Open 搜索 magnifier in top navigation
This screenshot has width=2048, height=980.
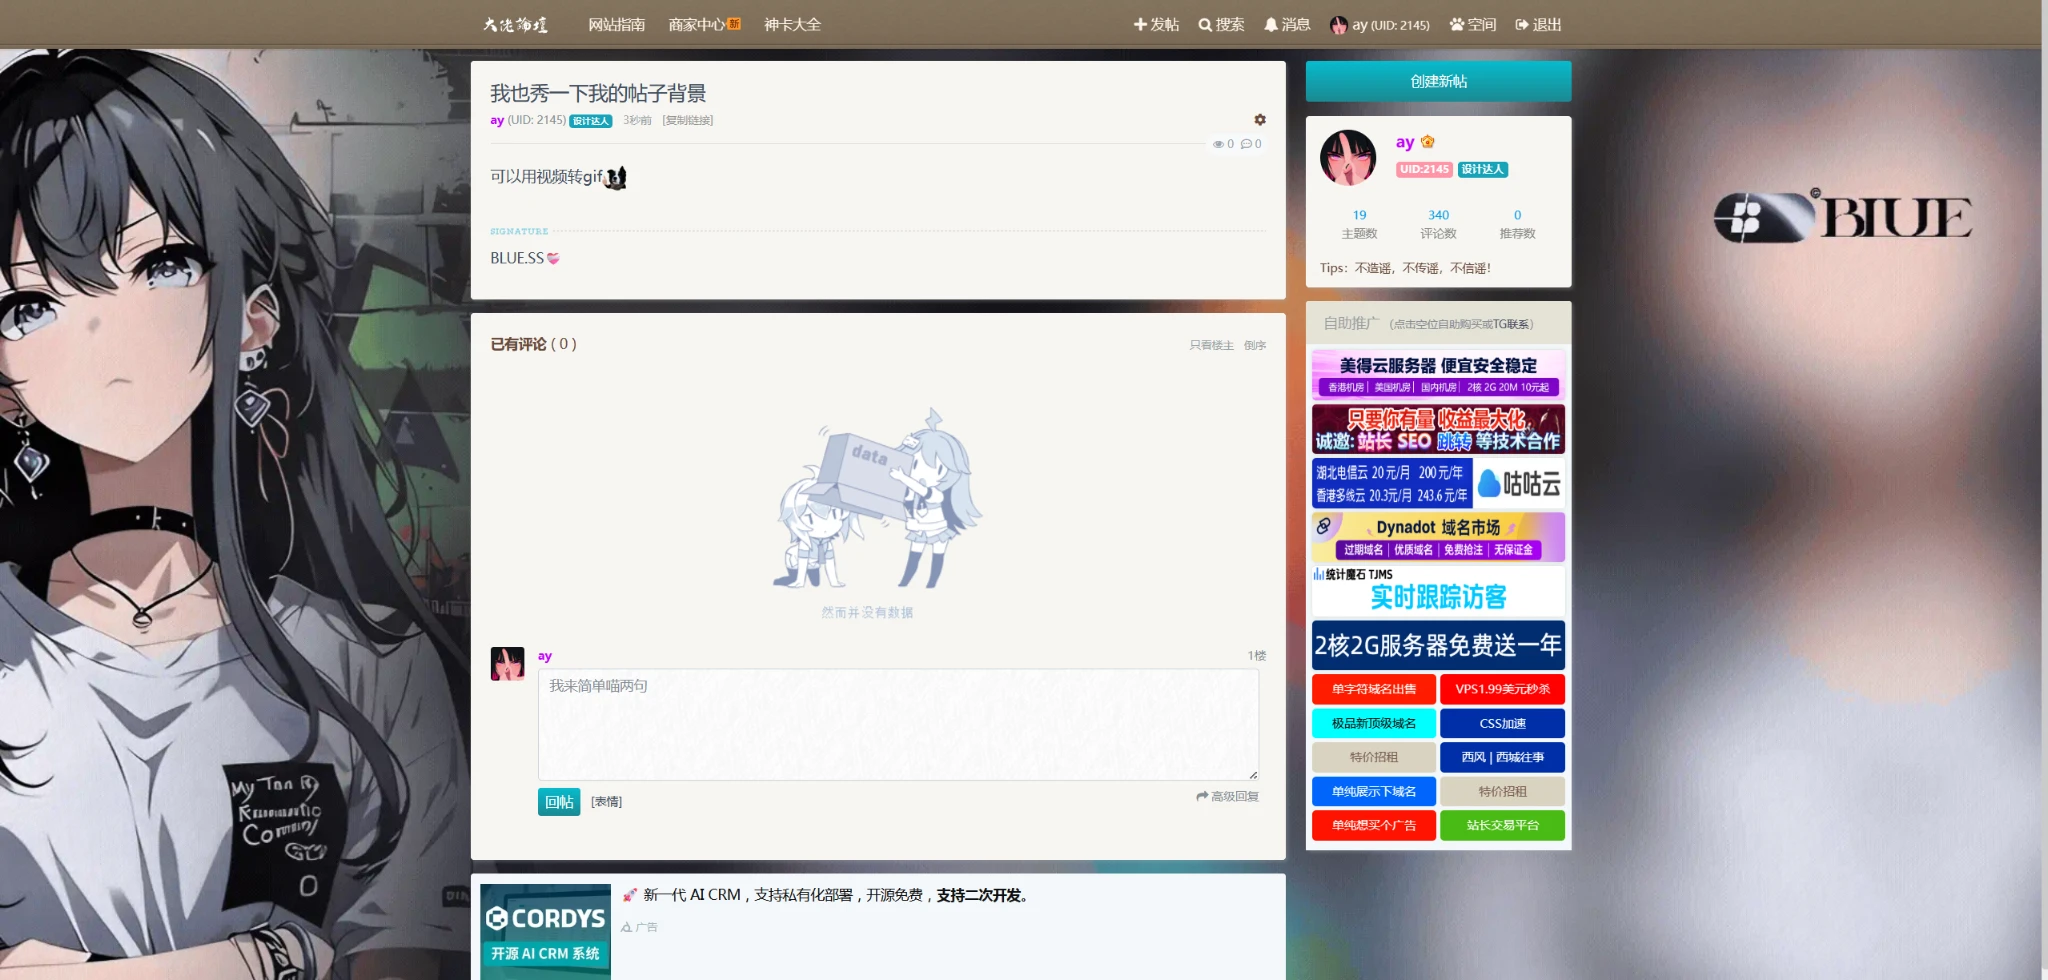(x=1205, y=25)
